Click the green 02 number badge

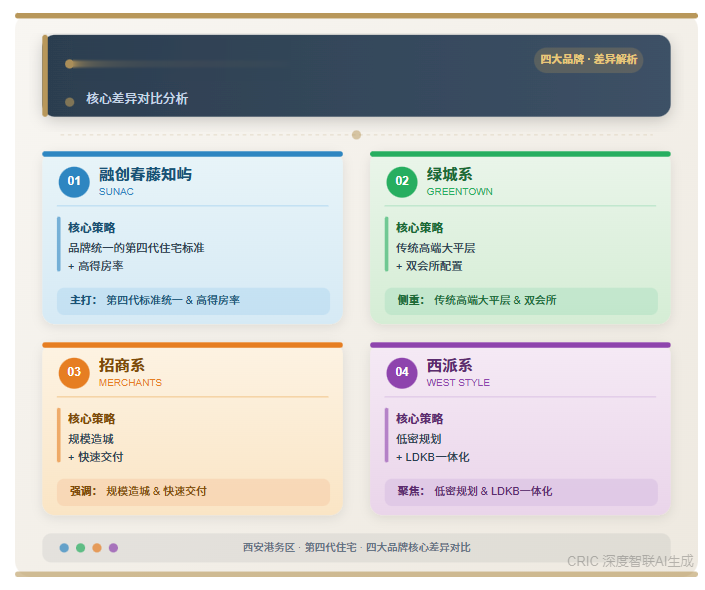[402, 182]
